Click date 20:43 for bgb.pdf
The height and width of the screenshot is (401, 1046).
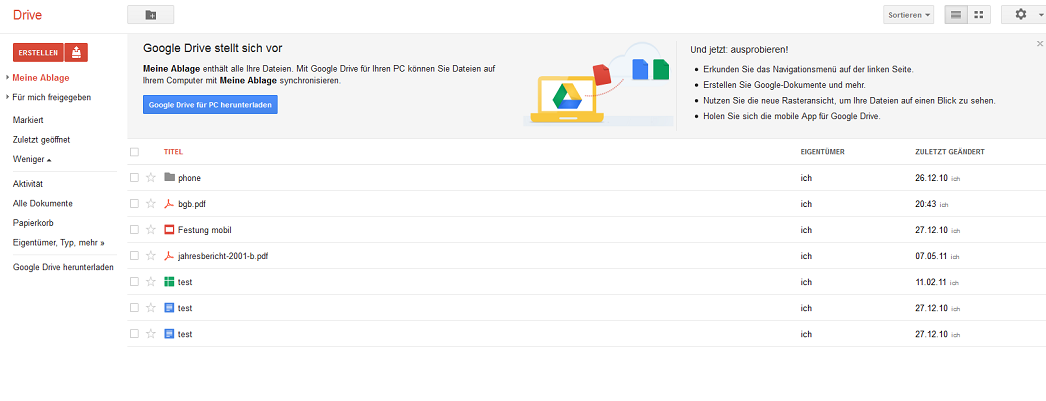click(926, 204)
